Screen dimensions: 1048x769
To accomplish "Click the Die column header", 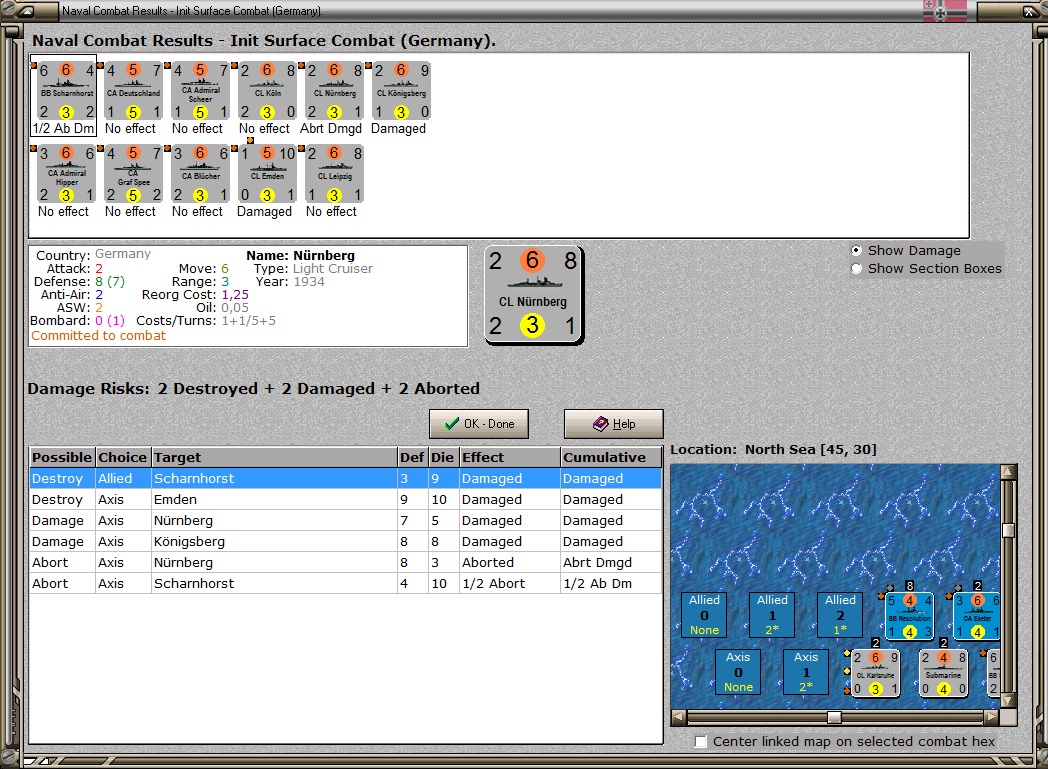I will click(x=442, y=458).
